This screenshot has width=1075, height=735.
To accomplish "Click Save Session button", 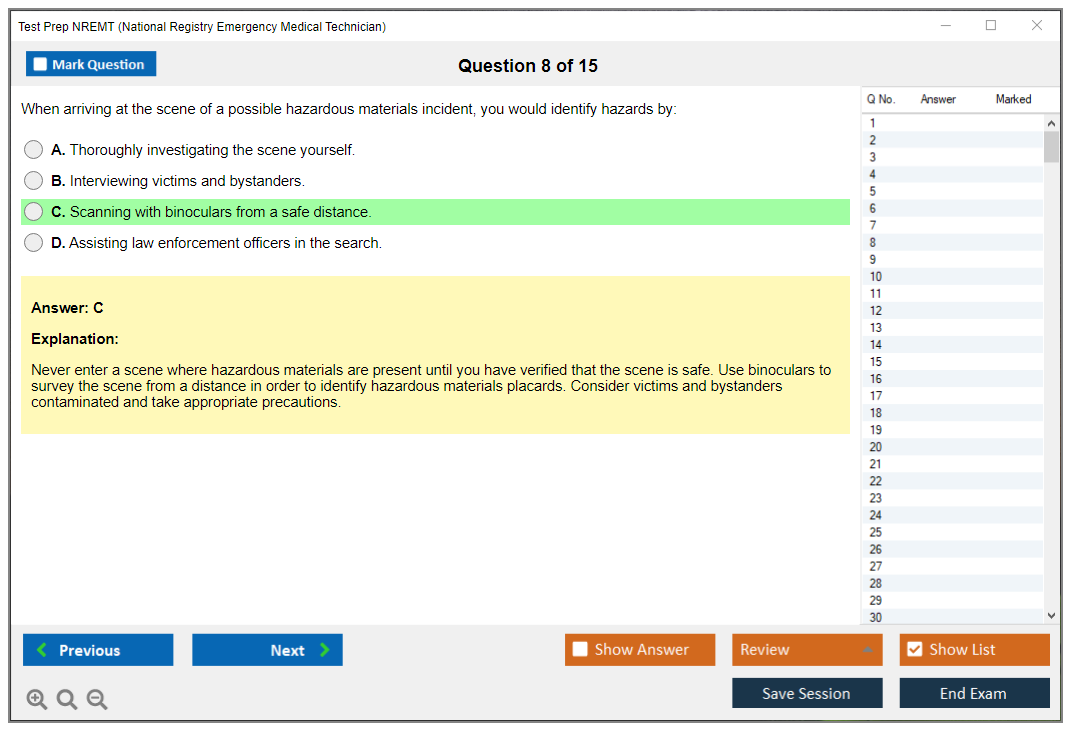I will click(x=807, y=693).
